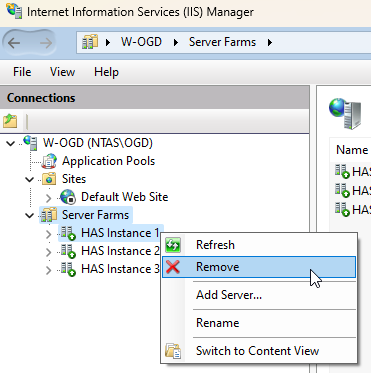Expand the HAS Instance 2 node

click(49, 252)
